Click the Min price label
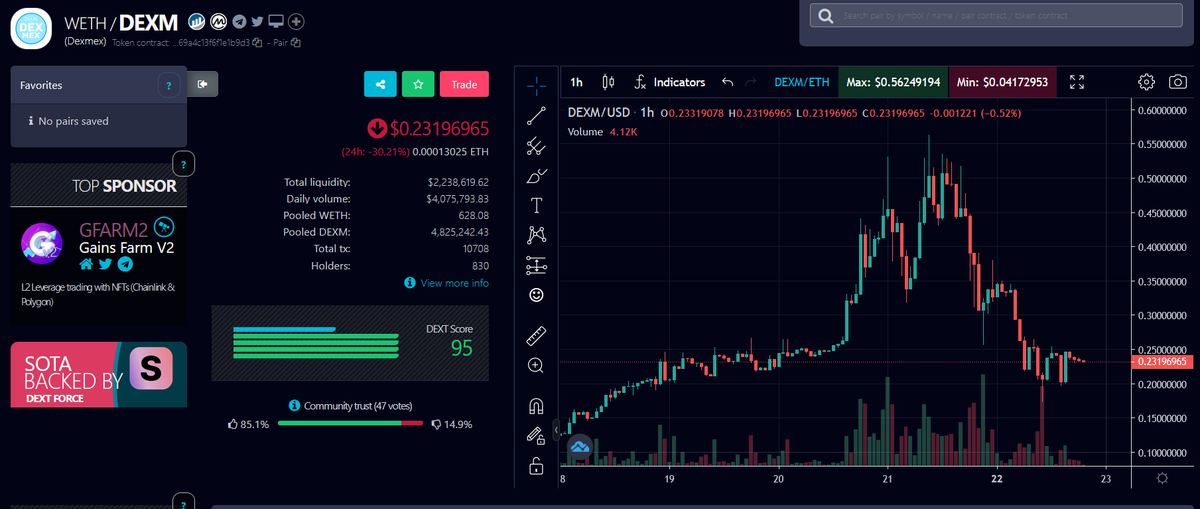 coord(1002,82)
